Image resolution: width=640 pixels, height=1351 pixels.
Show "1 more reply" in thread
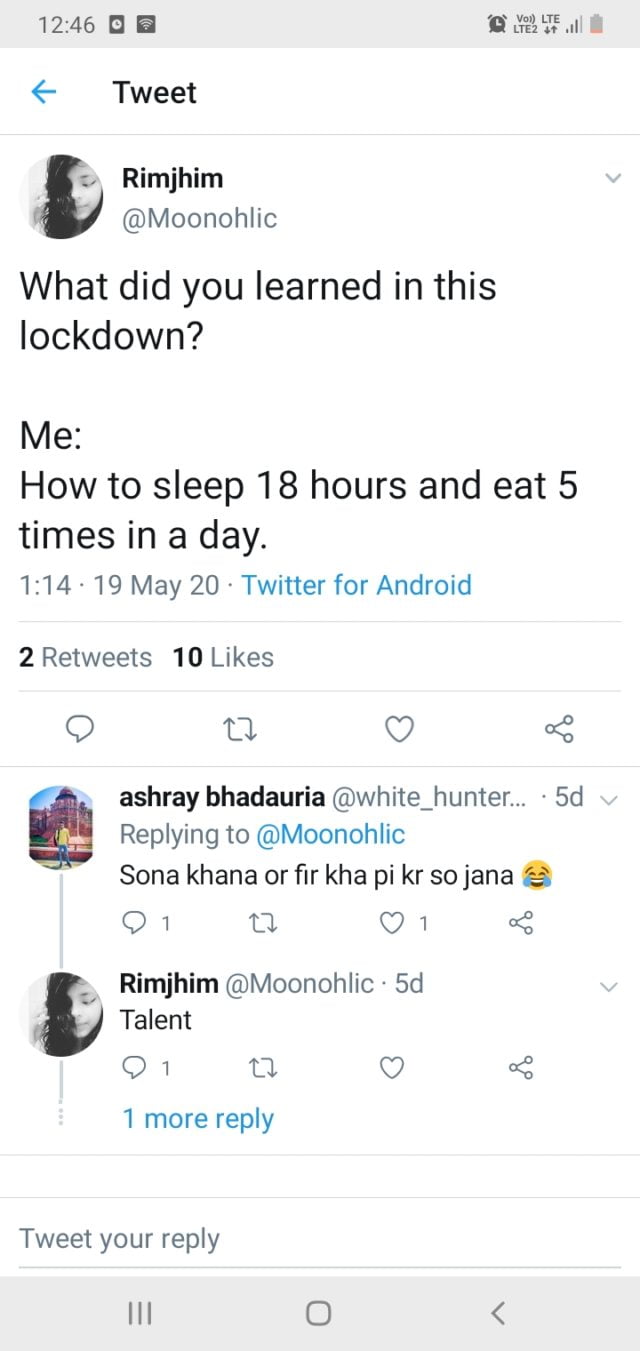(x=198, y=1118)
